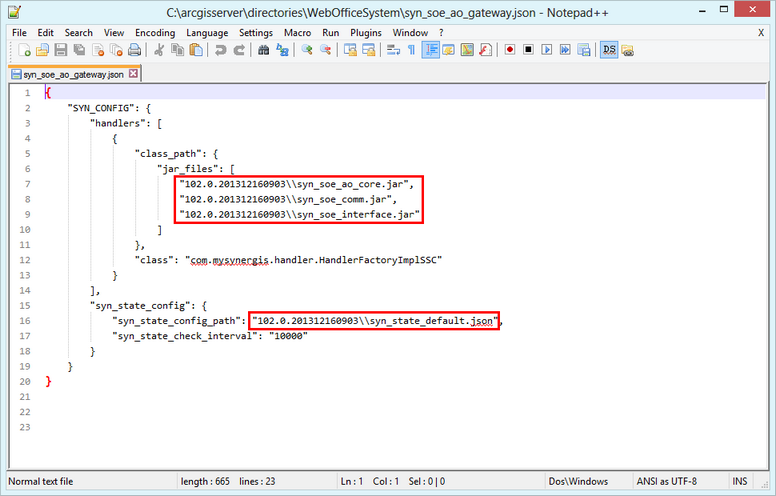Viewport: 776px width, 496px height.
Task: Click the "syn_state_check_interval" key text
Action: point(182,336)
